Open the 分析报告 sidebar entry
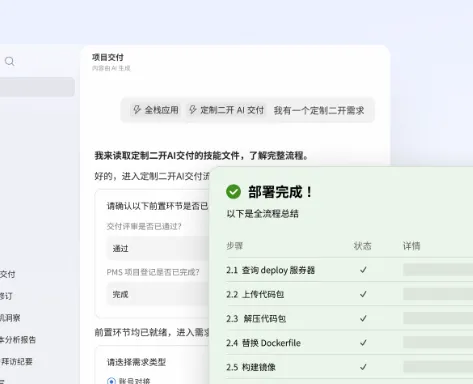 [x=18, y=340]
